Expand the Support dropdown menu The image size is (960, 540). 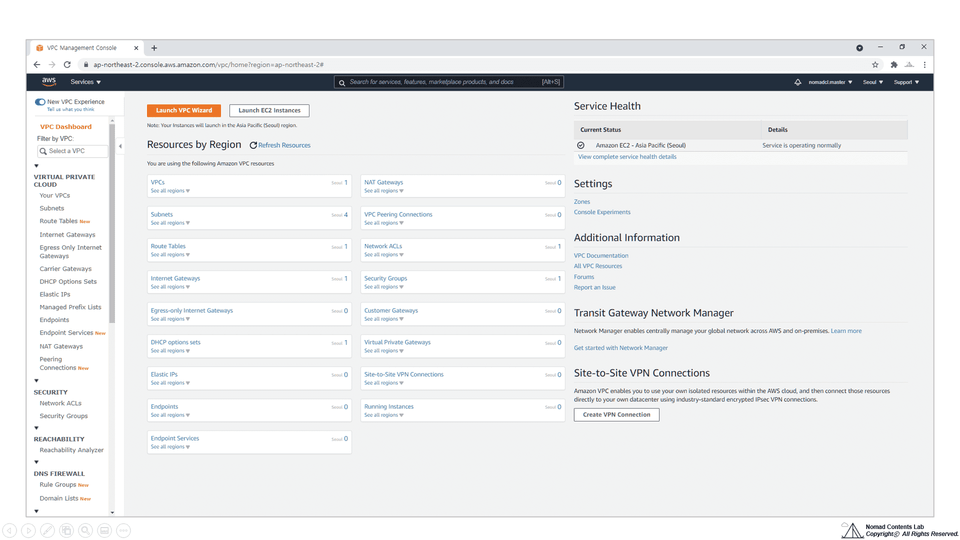[906, 82]
